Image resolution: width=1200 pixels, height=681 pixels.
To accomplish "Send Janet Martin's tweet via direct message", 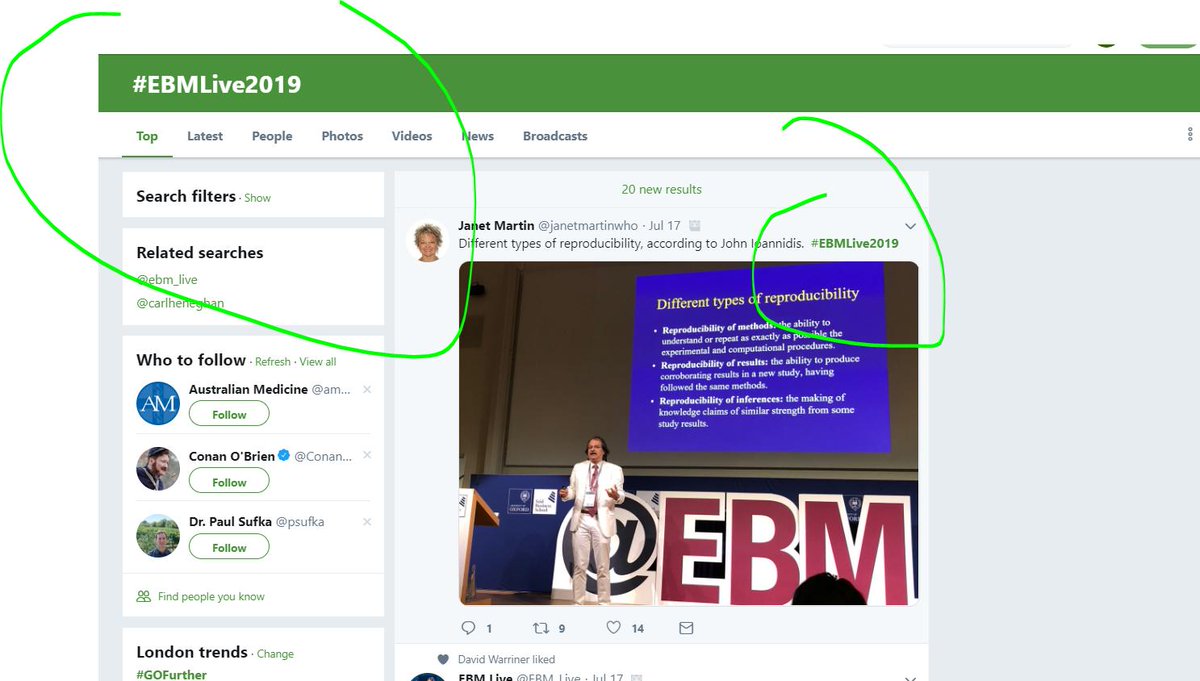I will pyautogui.click(x=686, y=628).
